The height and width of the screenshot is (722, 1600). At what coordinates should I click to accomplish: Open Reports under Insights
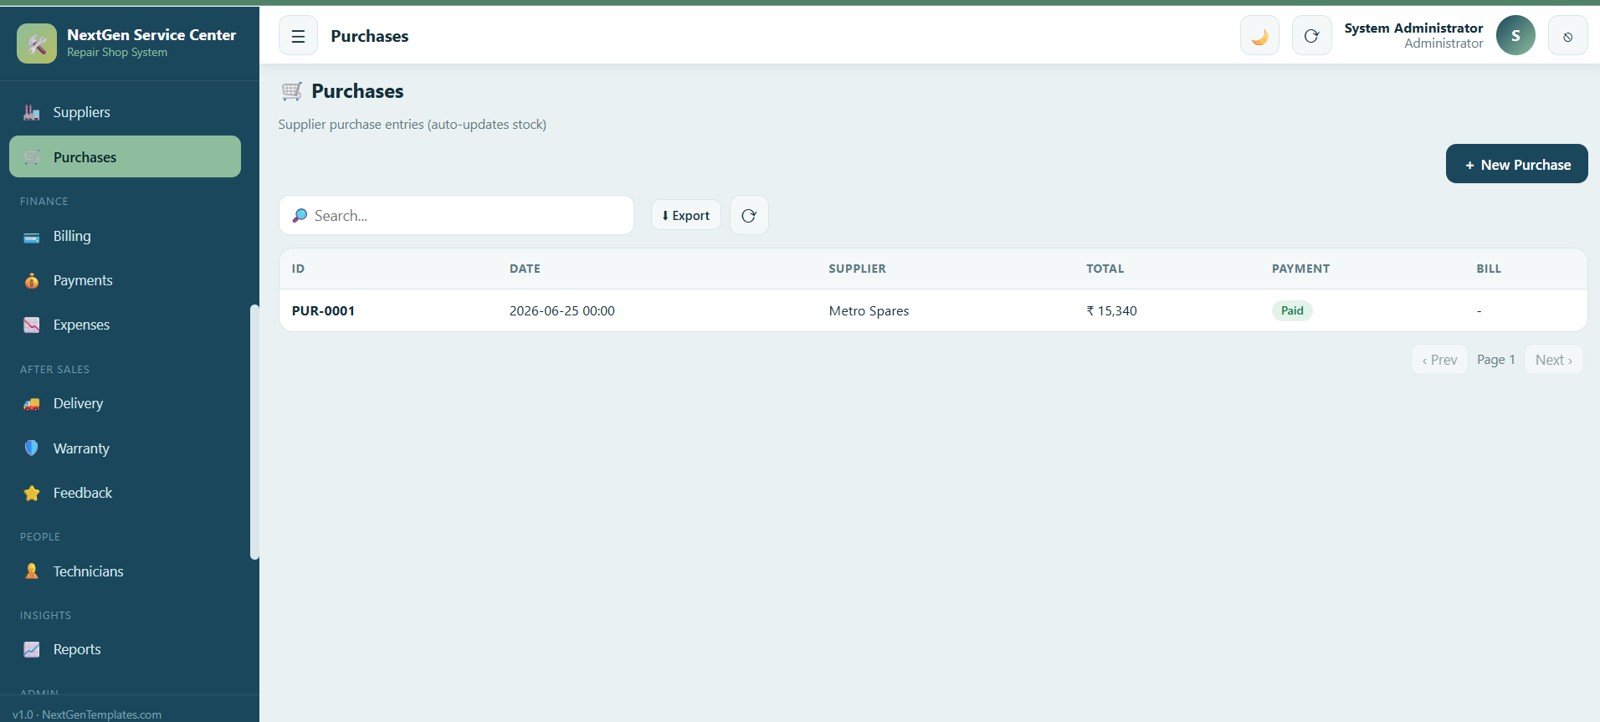pyautogui.click(x=125, y=650)
